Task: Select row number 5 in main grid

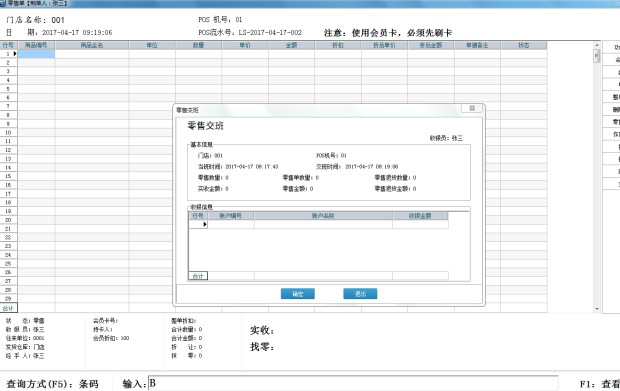Action: (8, 89)
